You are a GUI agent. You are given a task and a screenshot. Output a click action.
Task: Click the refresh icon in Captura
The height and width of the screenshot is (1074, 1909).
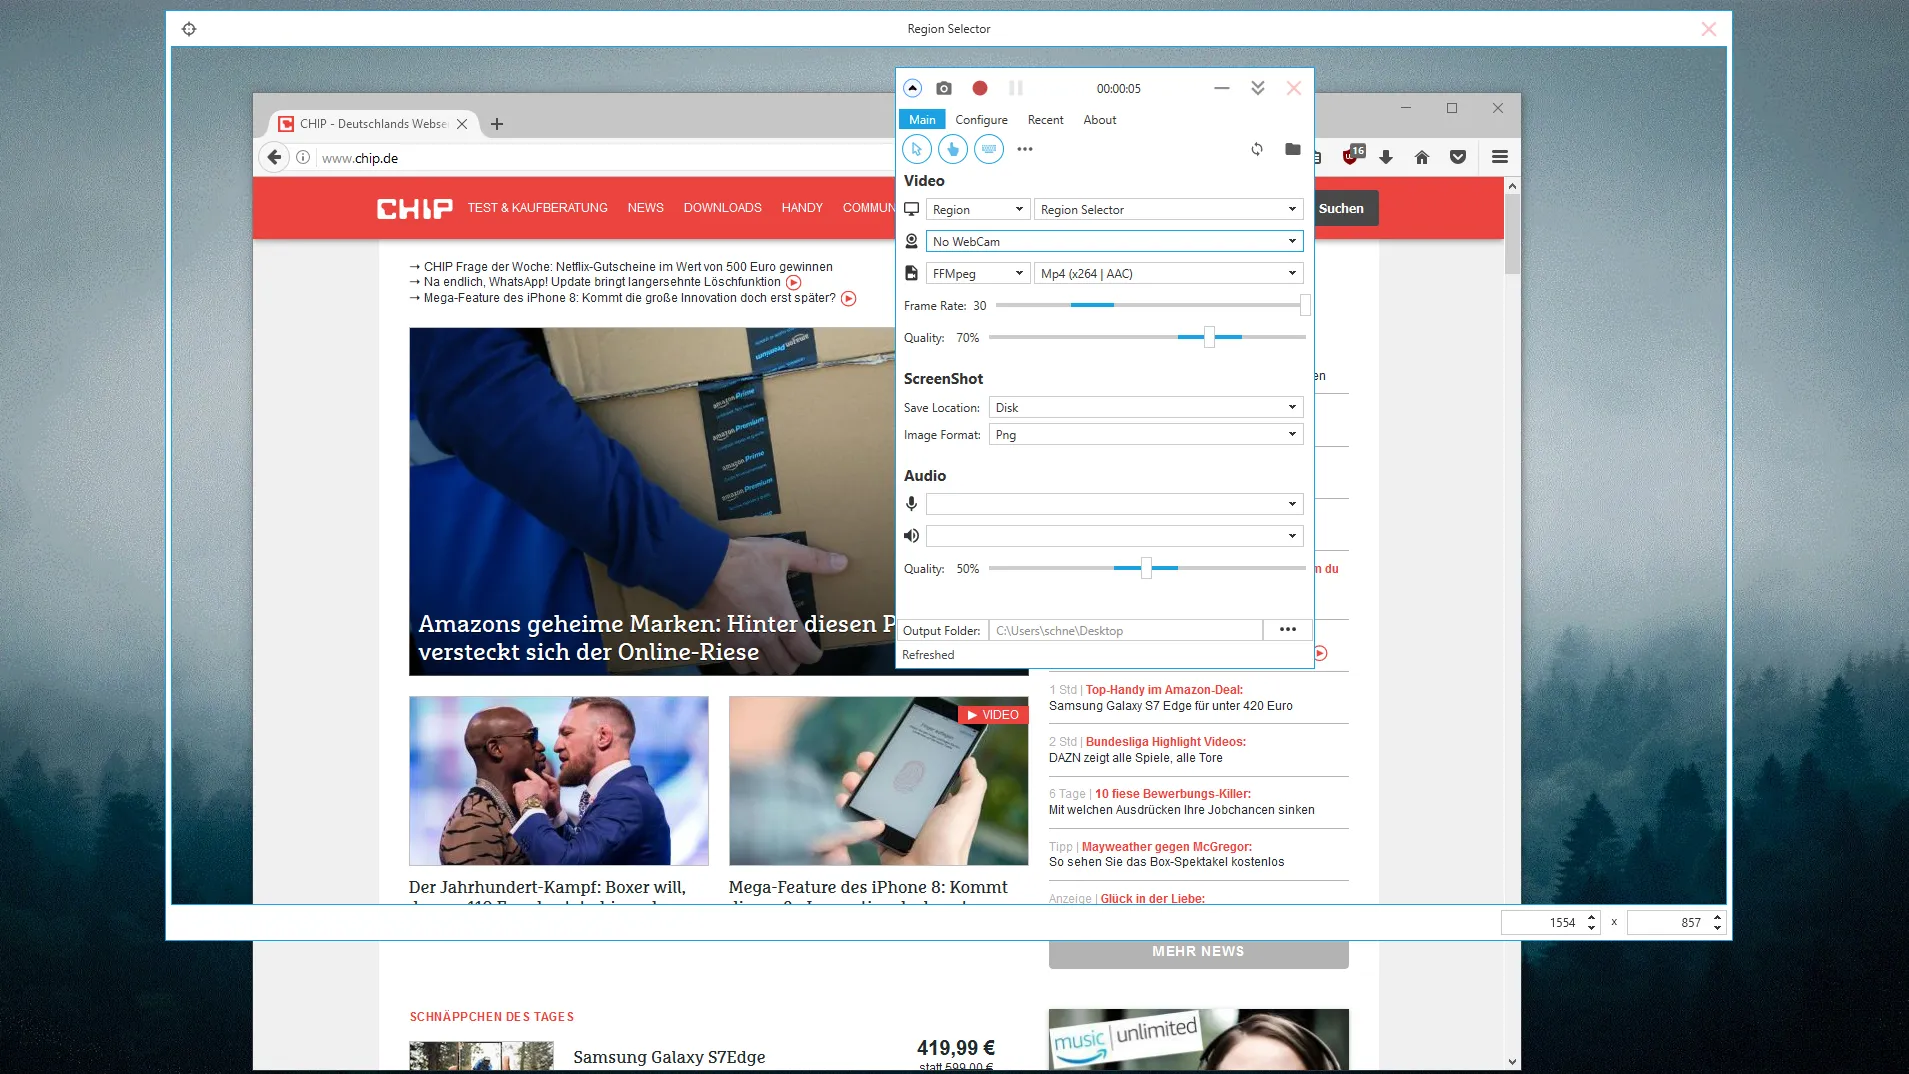[x=1257, y=149]
